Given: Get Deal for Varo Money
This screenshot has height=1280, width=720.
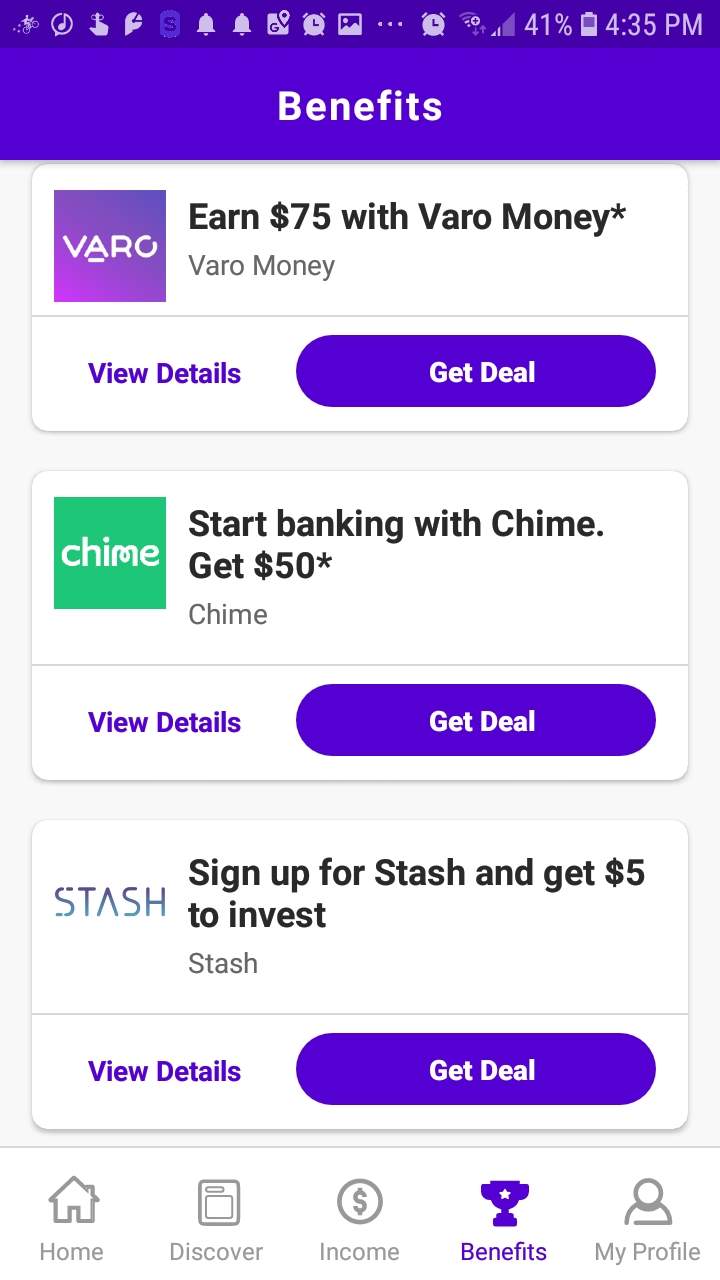Looking at the screenshot, I should pos(476,372).
